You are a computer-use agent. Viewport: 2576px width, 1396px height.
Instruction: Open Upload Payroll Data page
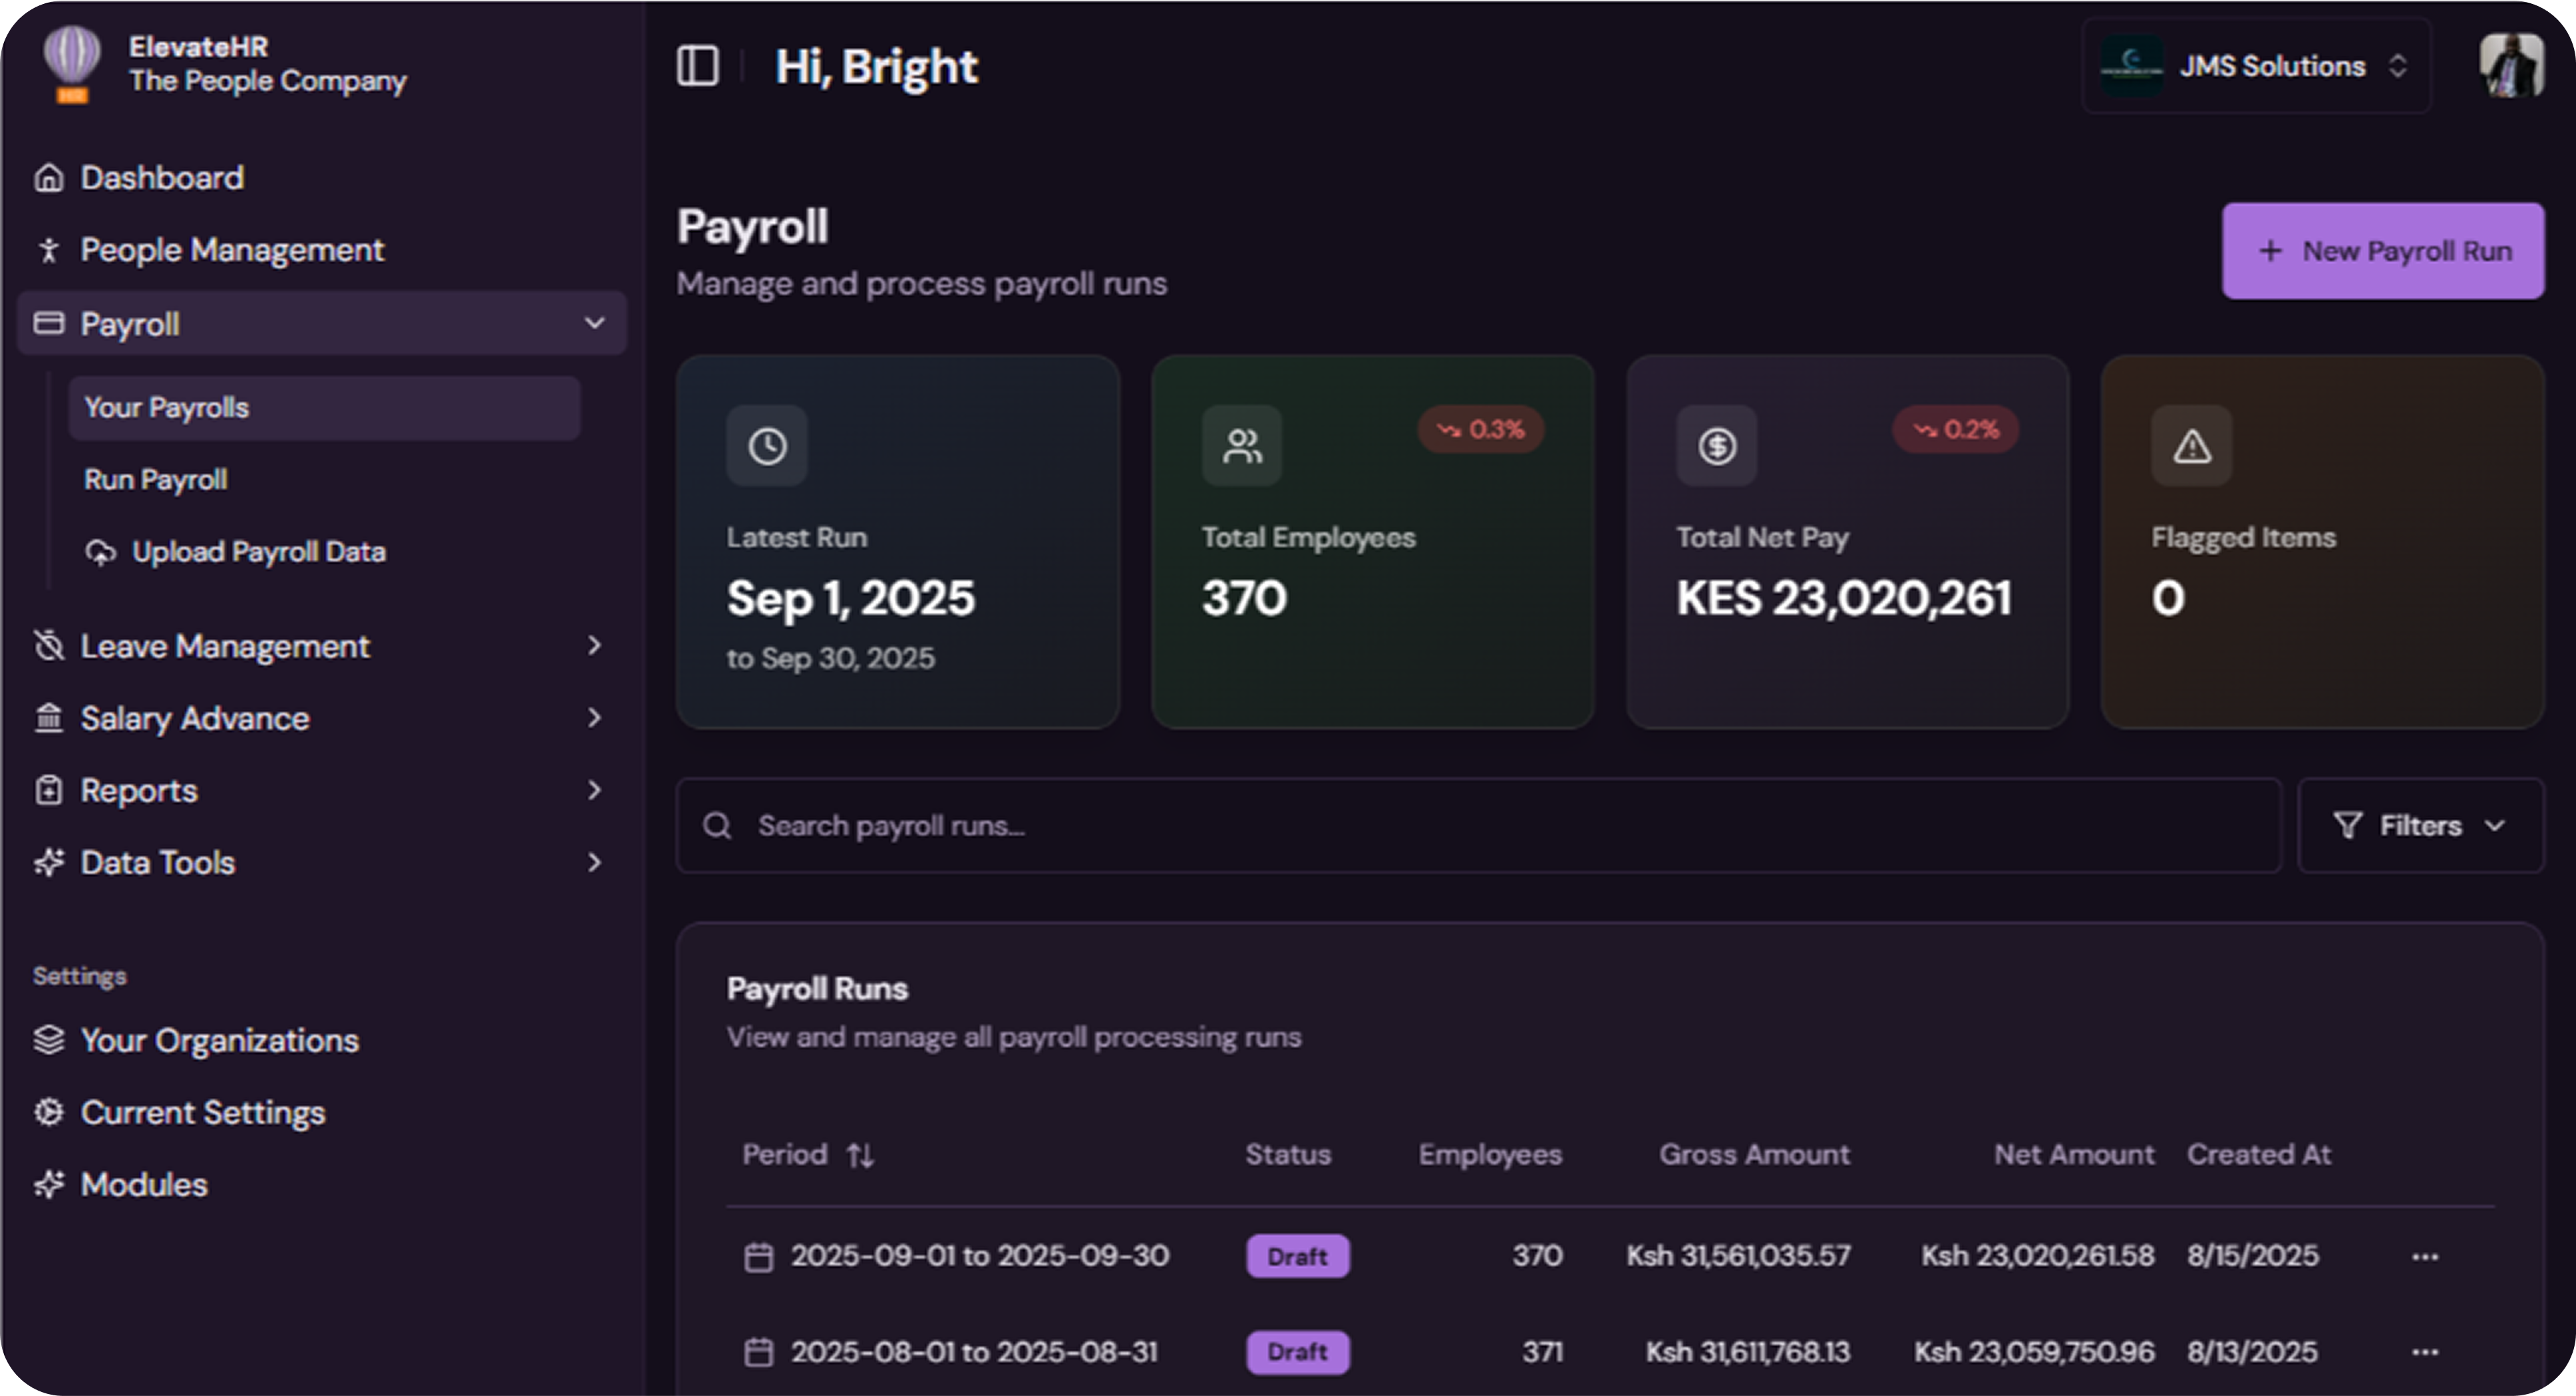click(258, 552)
